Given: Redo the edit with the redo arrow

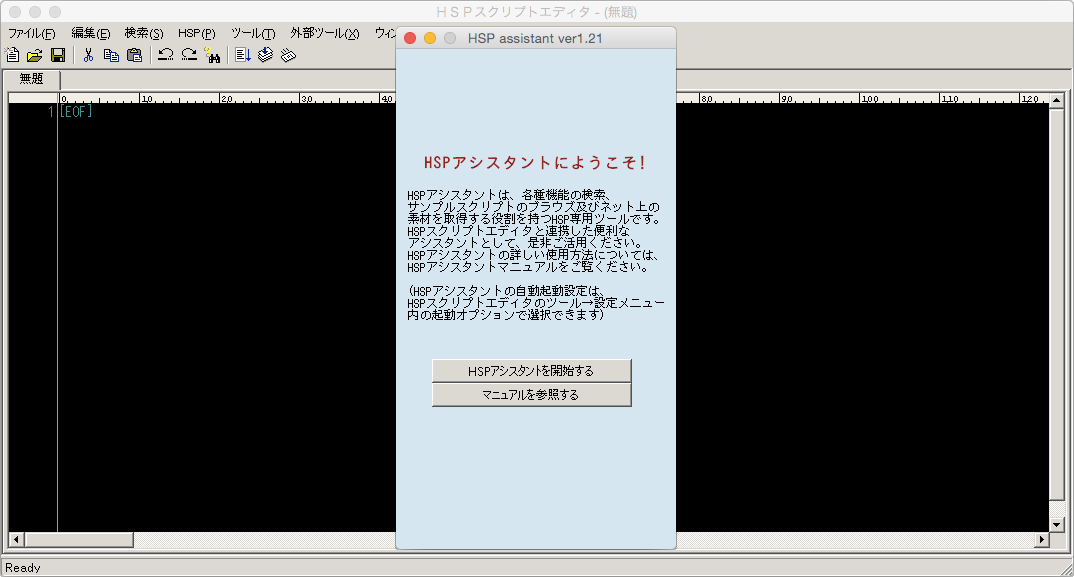Looking at the screenshot, I should pyautogui.click(x=189, y=56).
